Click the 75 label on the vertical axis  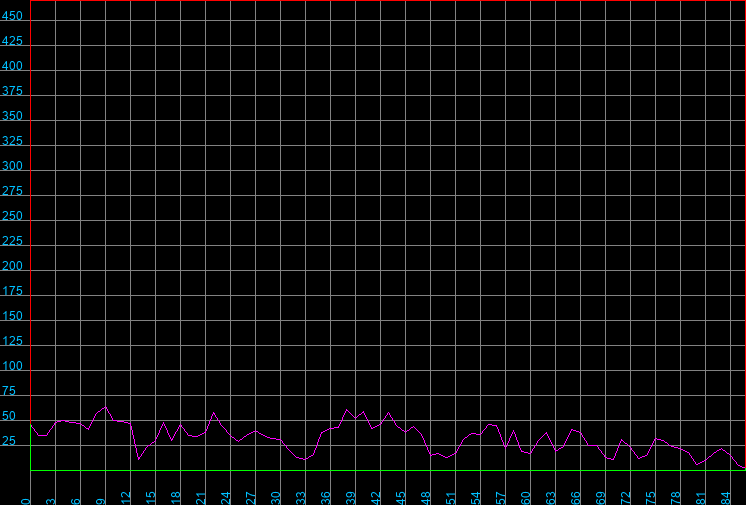9,391
